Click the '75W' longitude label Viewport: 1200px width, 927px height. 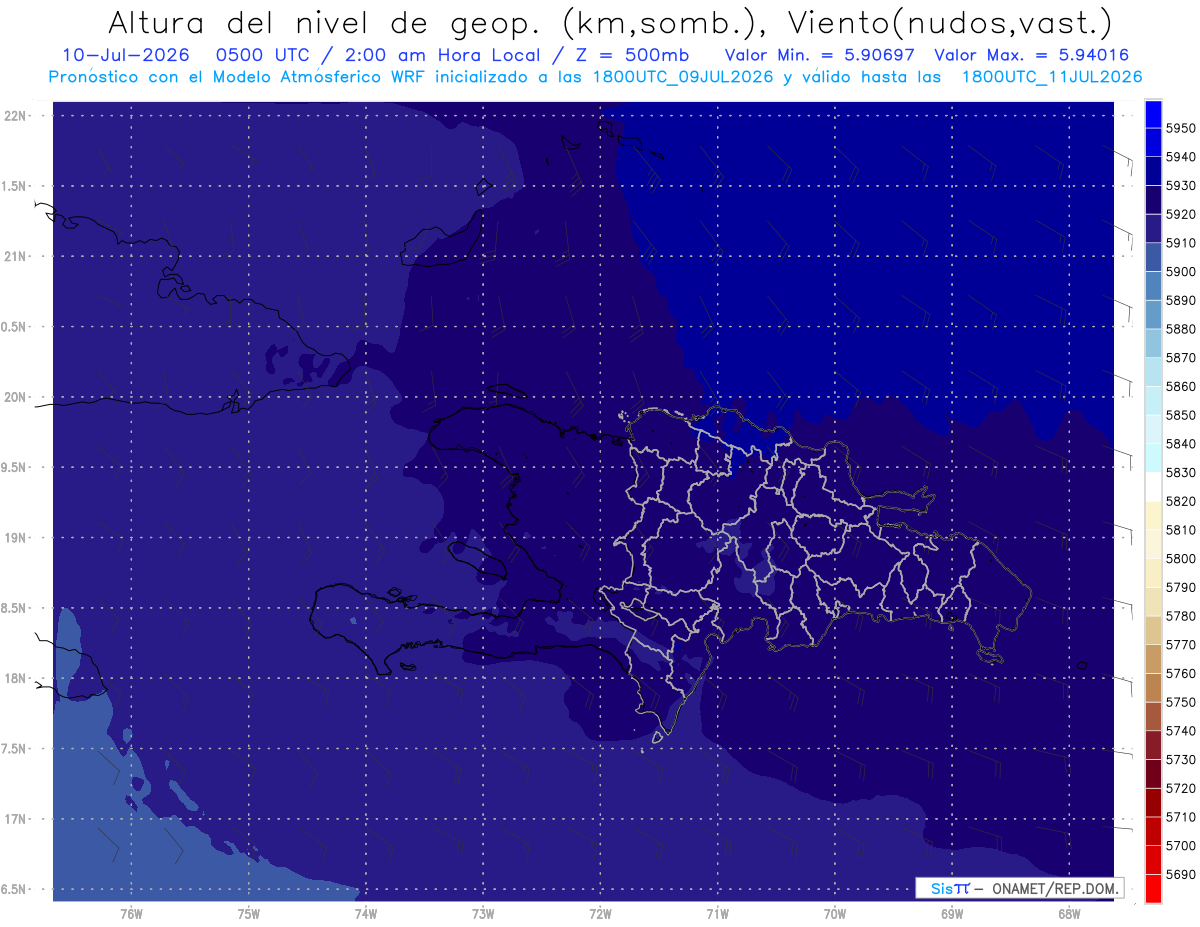coord(248,913)
